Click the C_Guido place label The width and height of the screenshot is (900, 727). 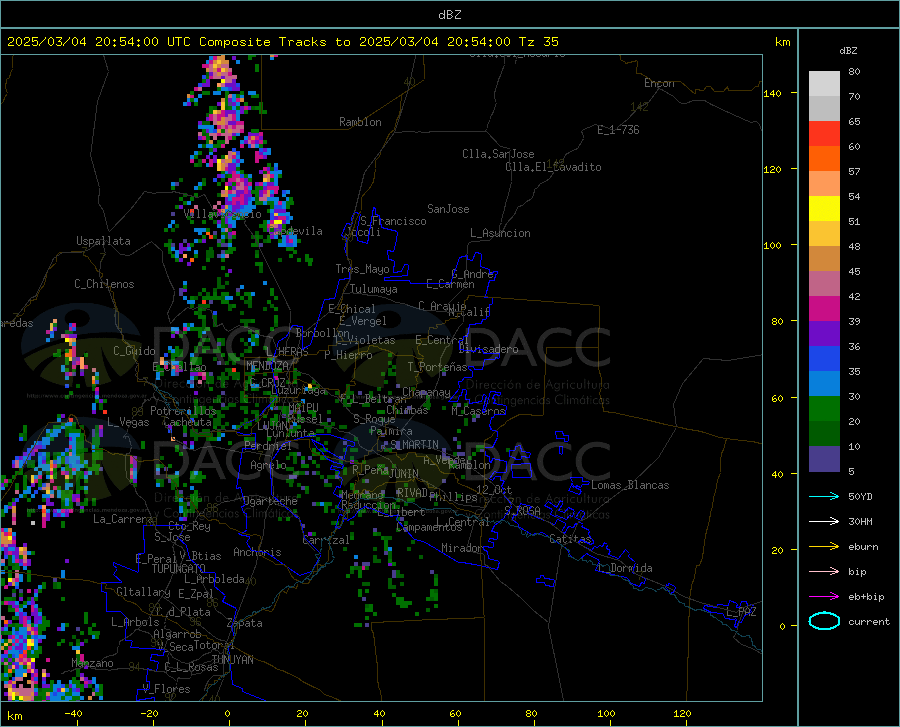click(134, 351)
